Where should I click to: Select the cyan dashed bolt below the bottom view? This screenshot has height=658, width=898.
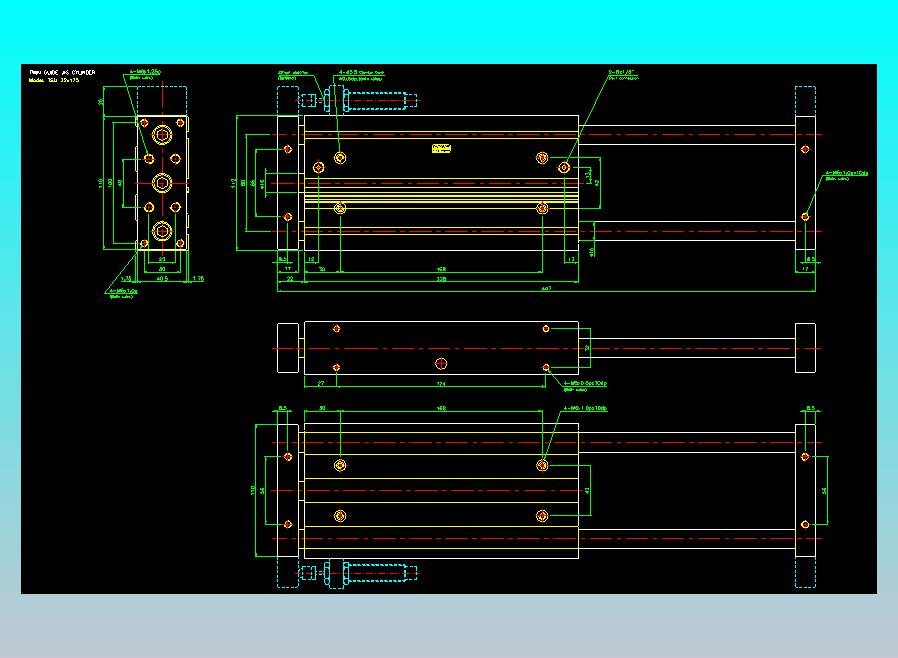click(359, 573)
